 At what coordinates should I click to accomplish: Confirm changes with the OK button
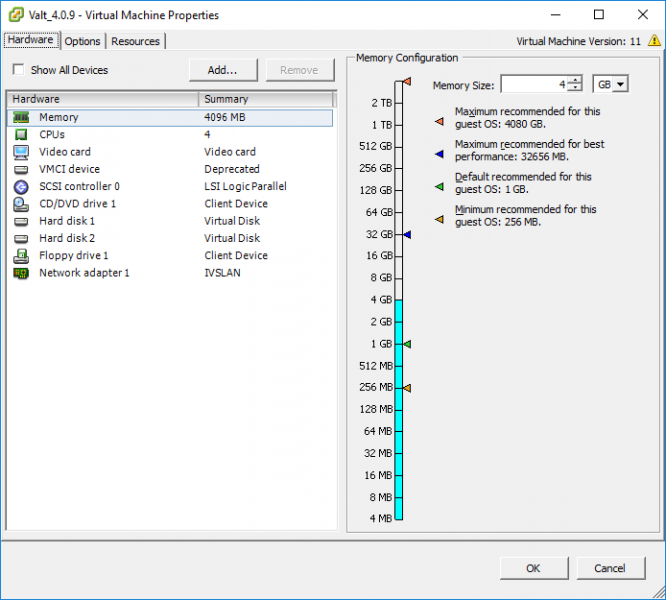pos(533,568)
